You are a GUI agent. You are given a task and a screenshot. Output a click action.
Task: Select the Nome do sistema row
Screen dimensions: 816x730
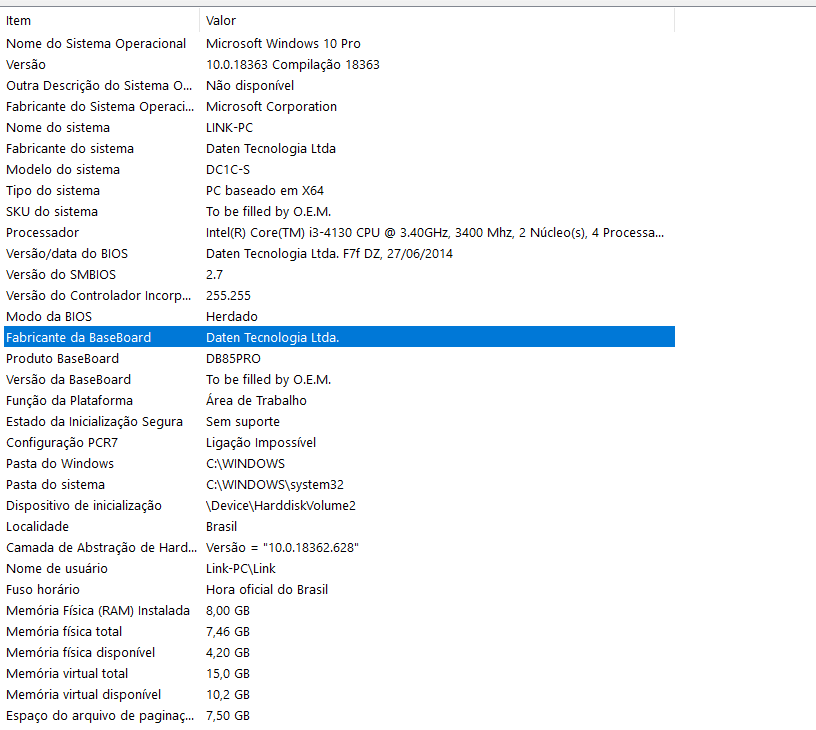click(x=339, y=127)
